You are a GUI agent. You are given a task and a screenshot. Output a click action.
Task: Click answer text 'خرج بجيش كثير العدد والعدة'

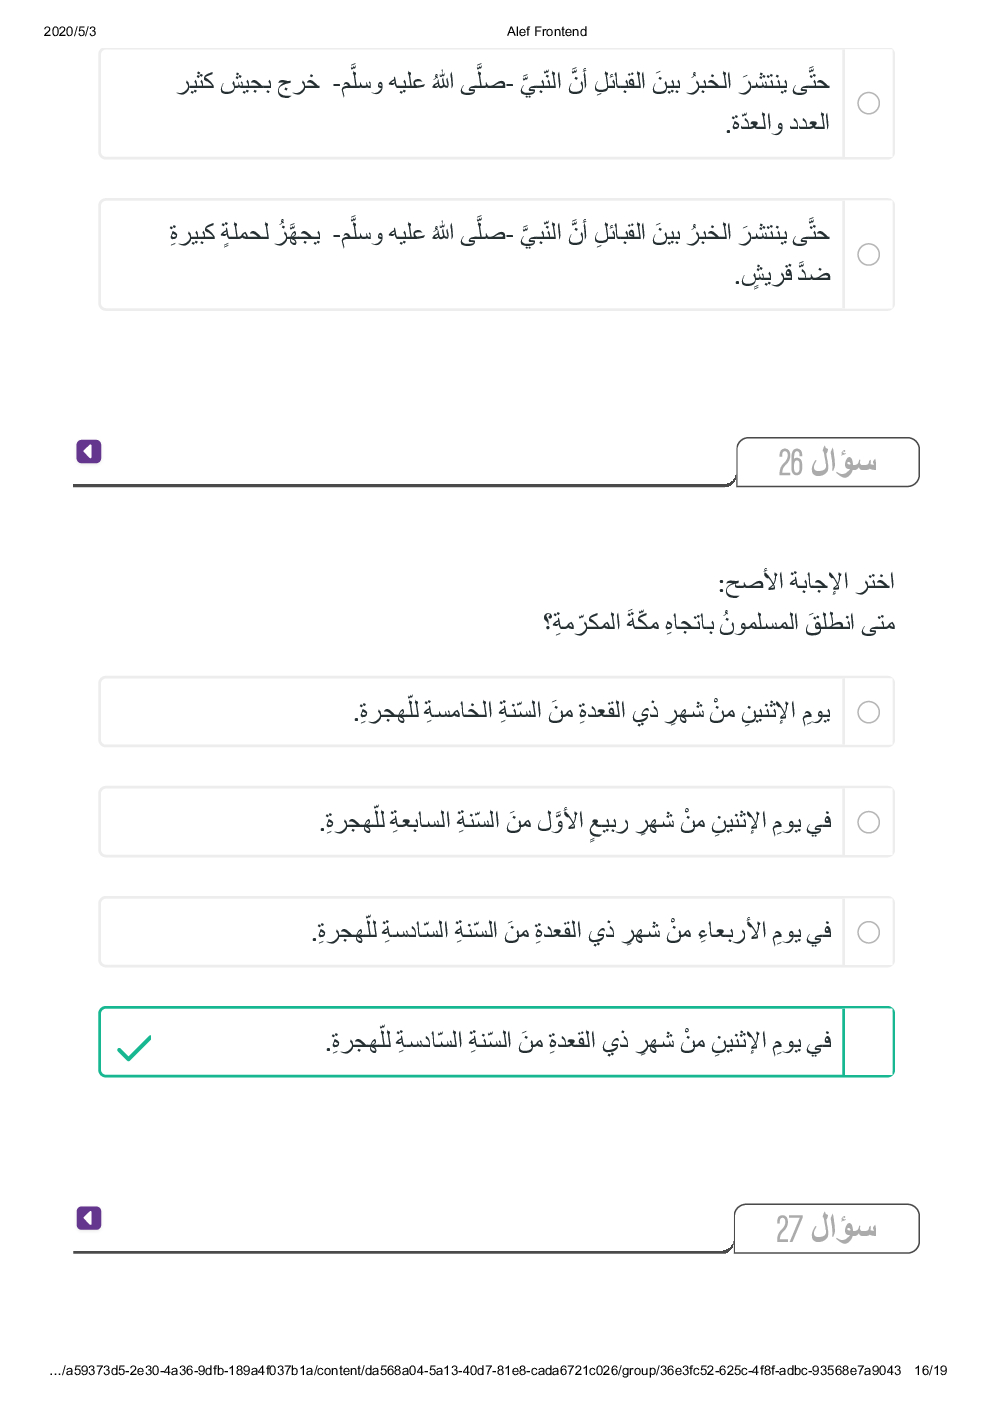pyautogui.click(x=504, y=102)
